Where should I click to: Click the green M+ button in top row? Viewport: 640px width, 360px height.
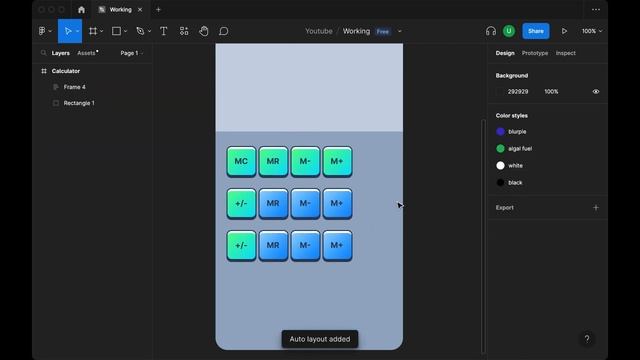point(337,162)
